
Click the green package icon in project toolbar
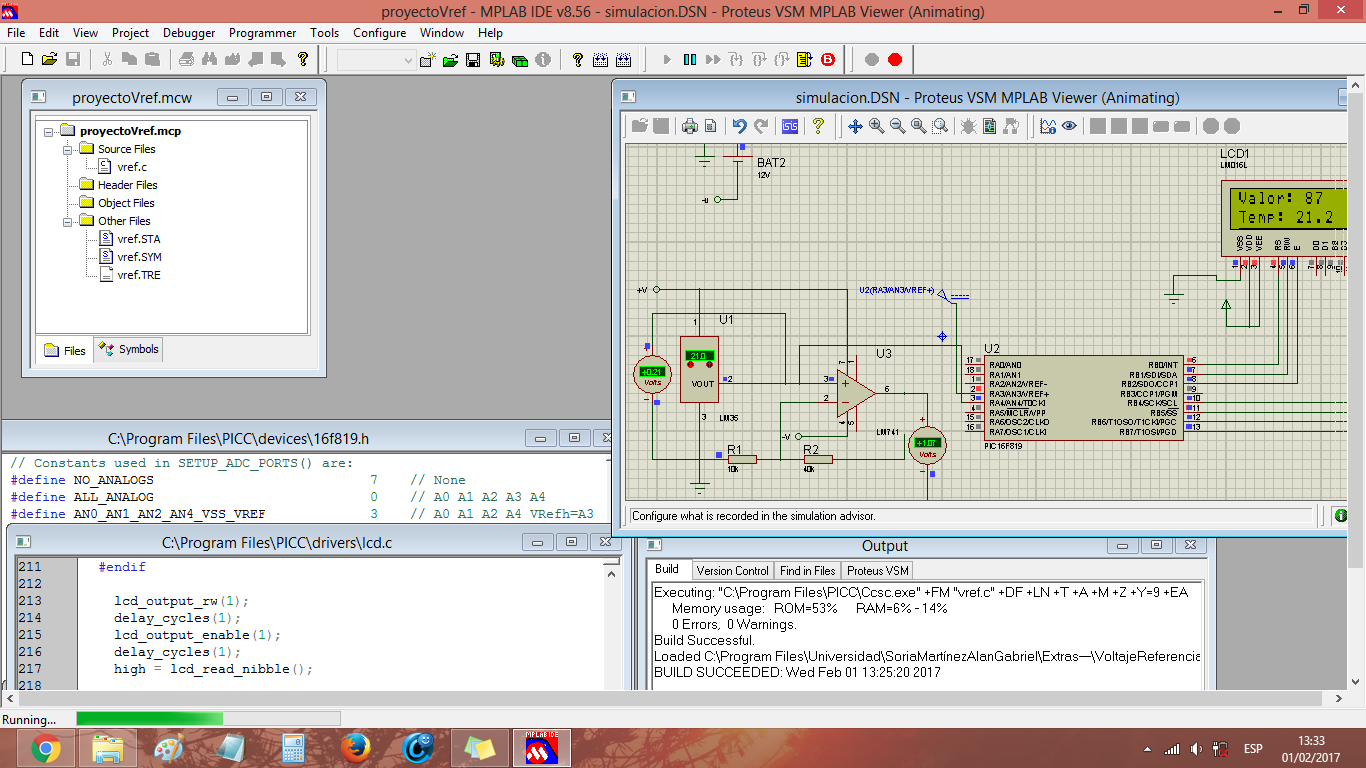520,60
